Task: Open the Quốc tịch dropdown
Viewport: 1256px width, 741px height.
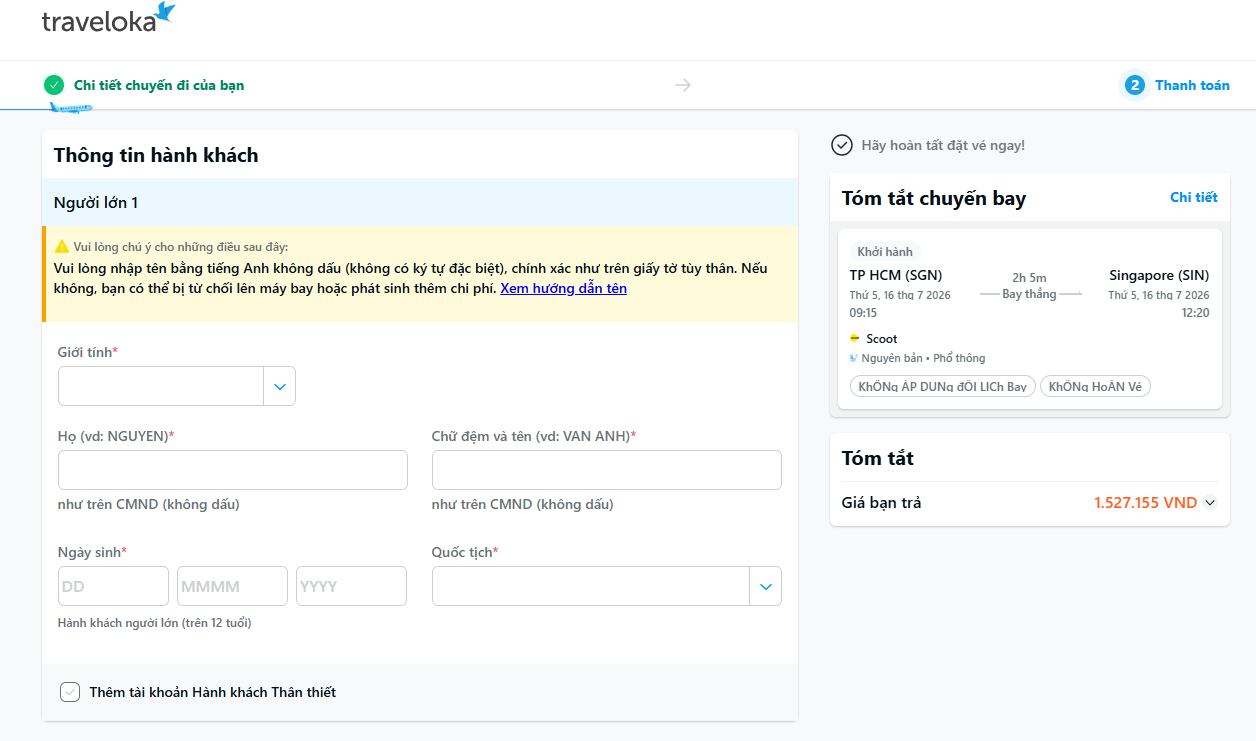Action: tap(607, 586)
